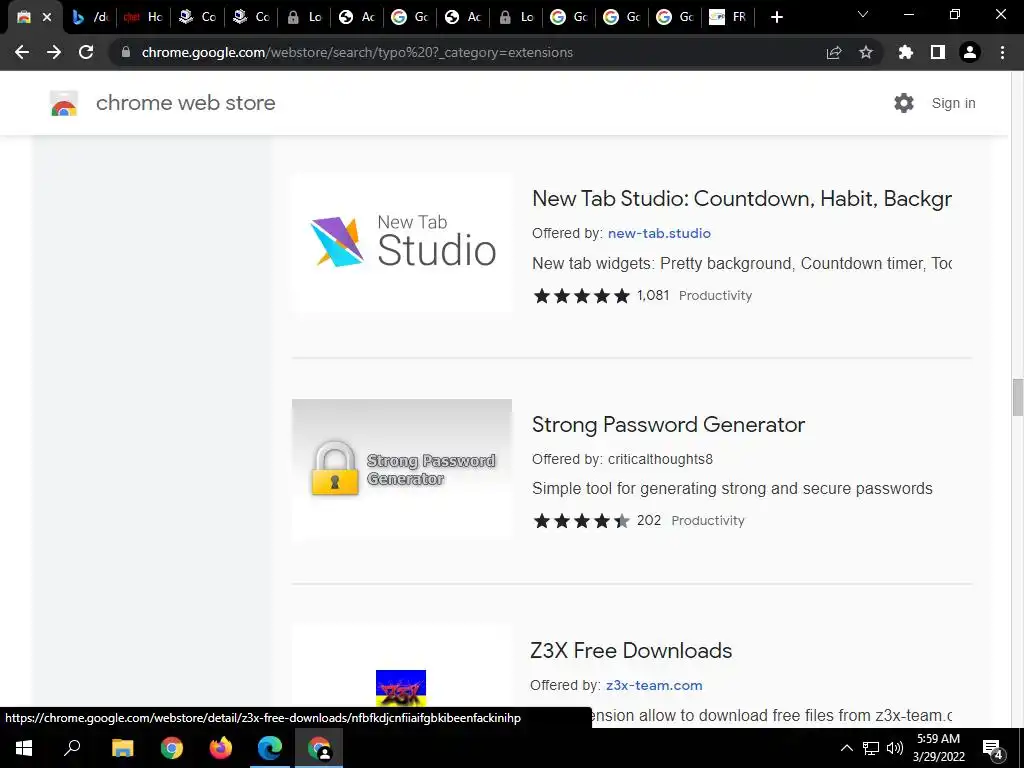Click 'Offered by: criticalthoughts8' text
The image size is (1024, 768).
pyautogui.click(x=622, y=459)
